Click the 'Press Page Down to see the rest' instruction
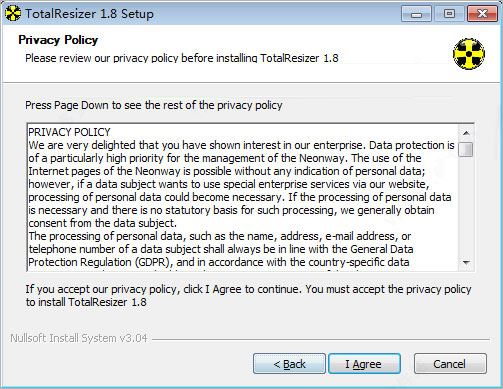 pyautogui.click(x=154, y=105)
